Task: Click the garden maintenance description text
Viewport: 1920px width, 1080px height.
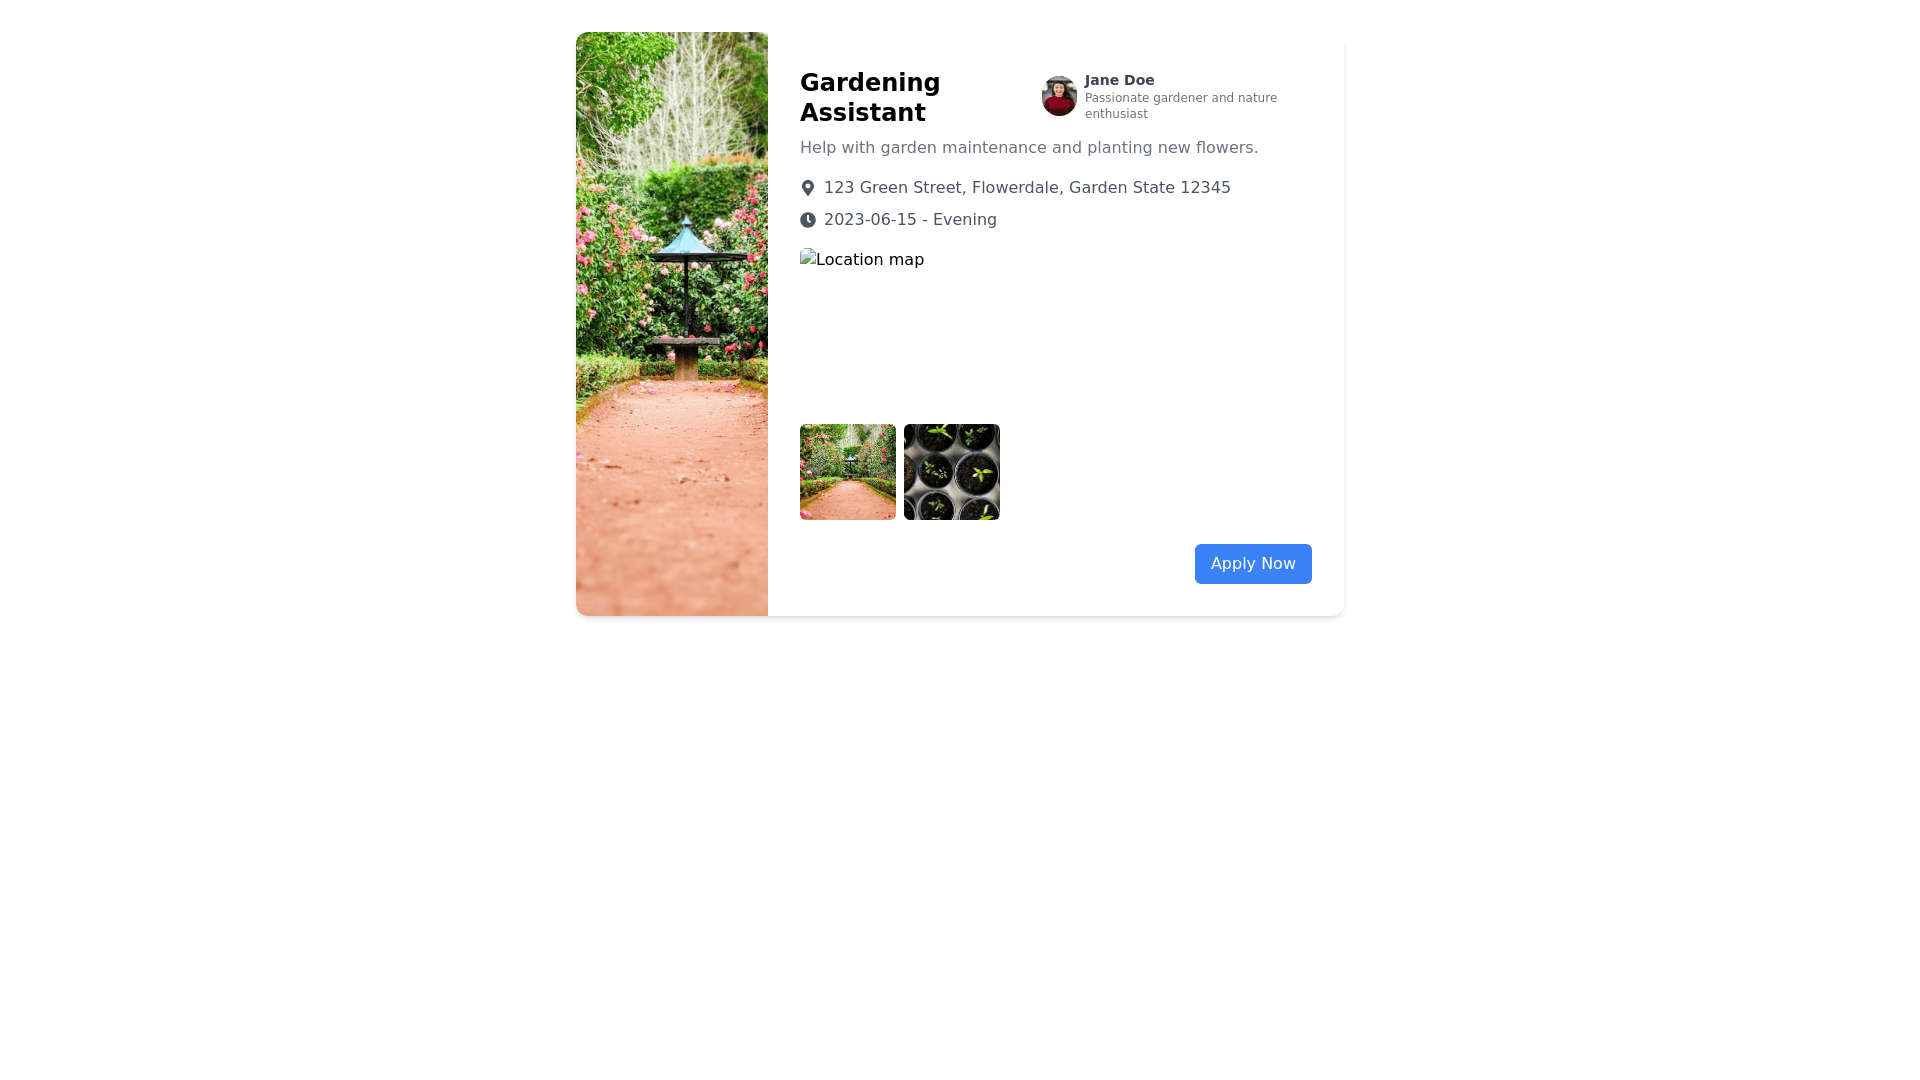Action: point(1029,148)
